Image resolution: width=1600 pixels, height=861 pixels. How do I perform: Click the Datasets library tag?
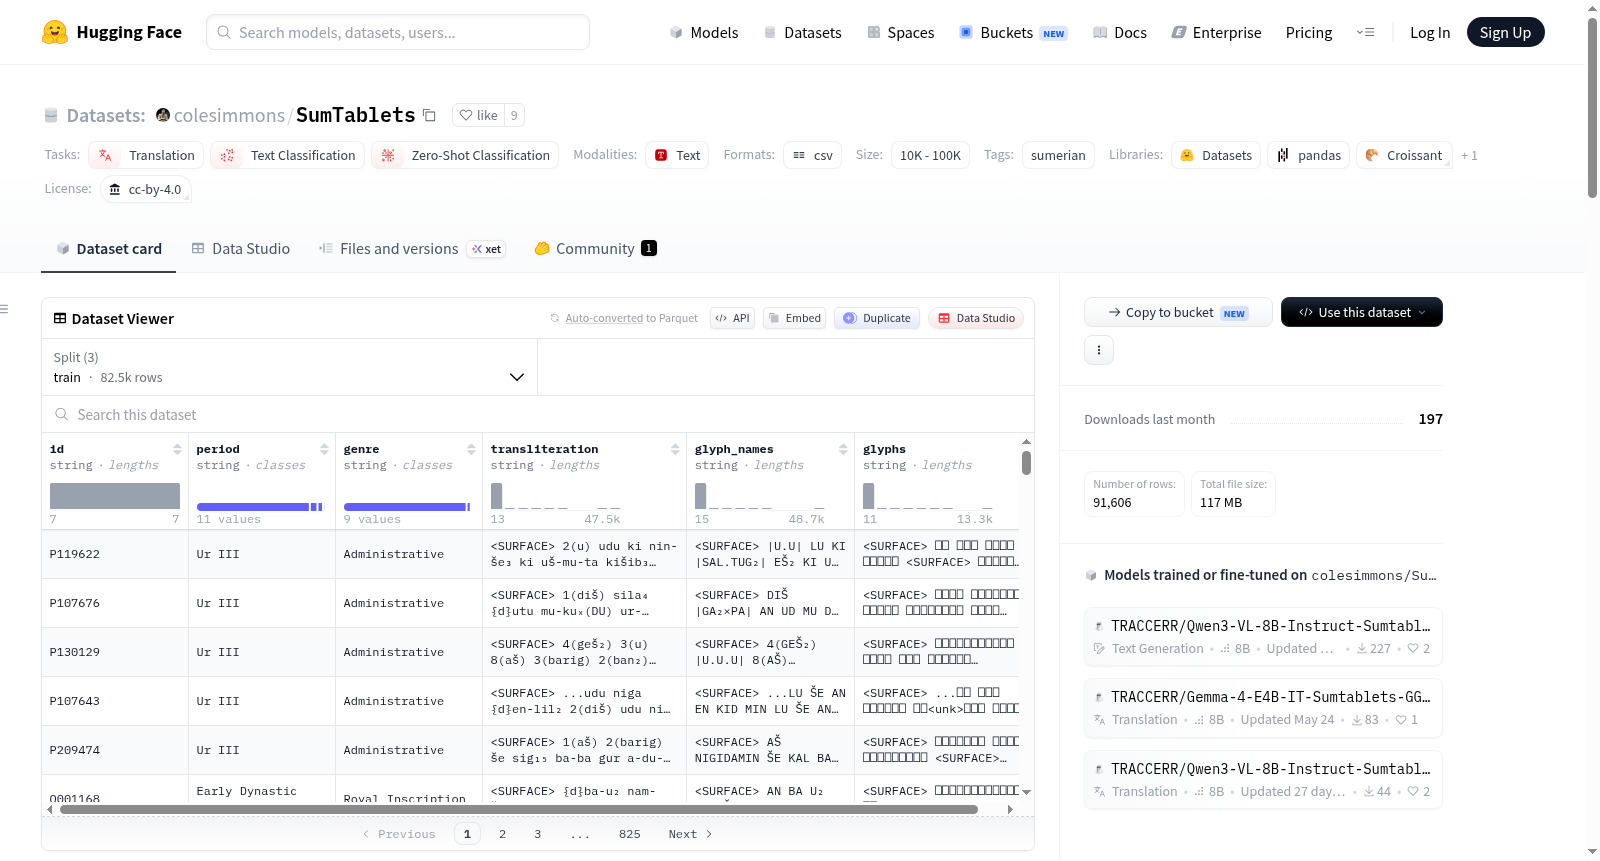[1216, 155]
